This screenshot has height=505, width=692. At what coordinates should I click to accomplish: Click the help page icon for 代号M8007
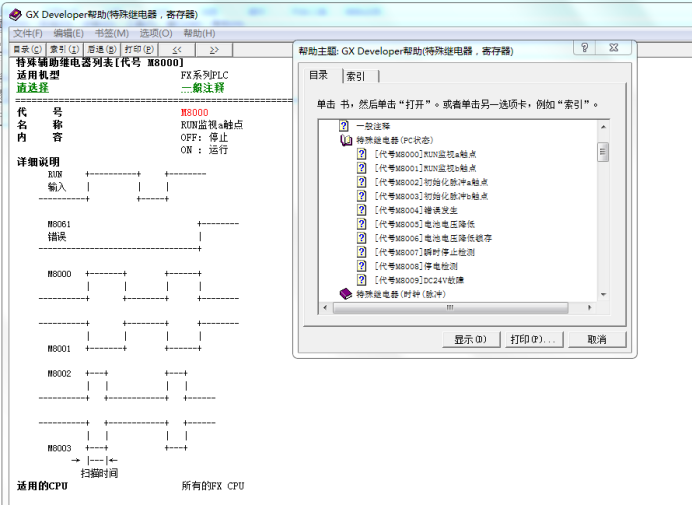pos(361,252)
